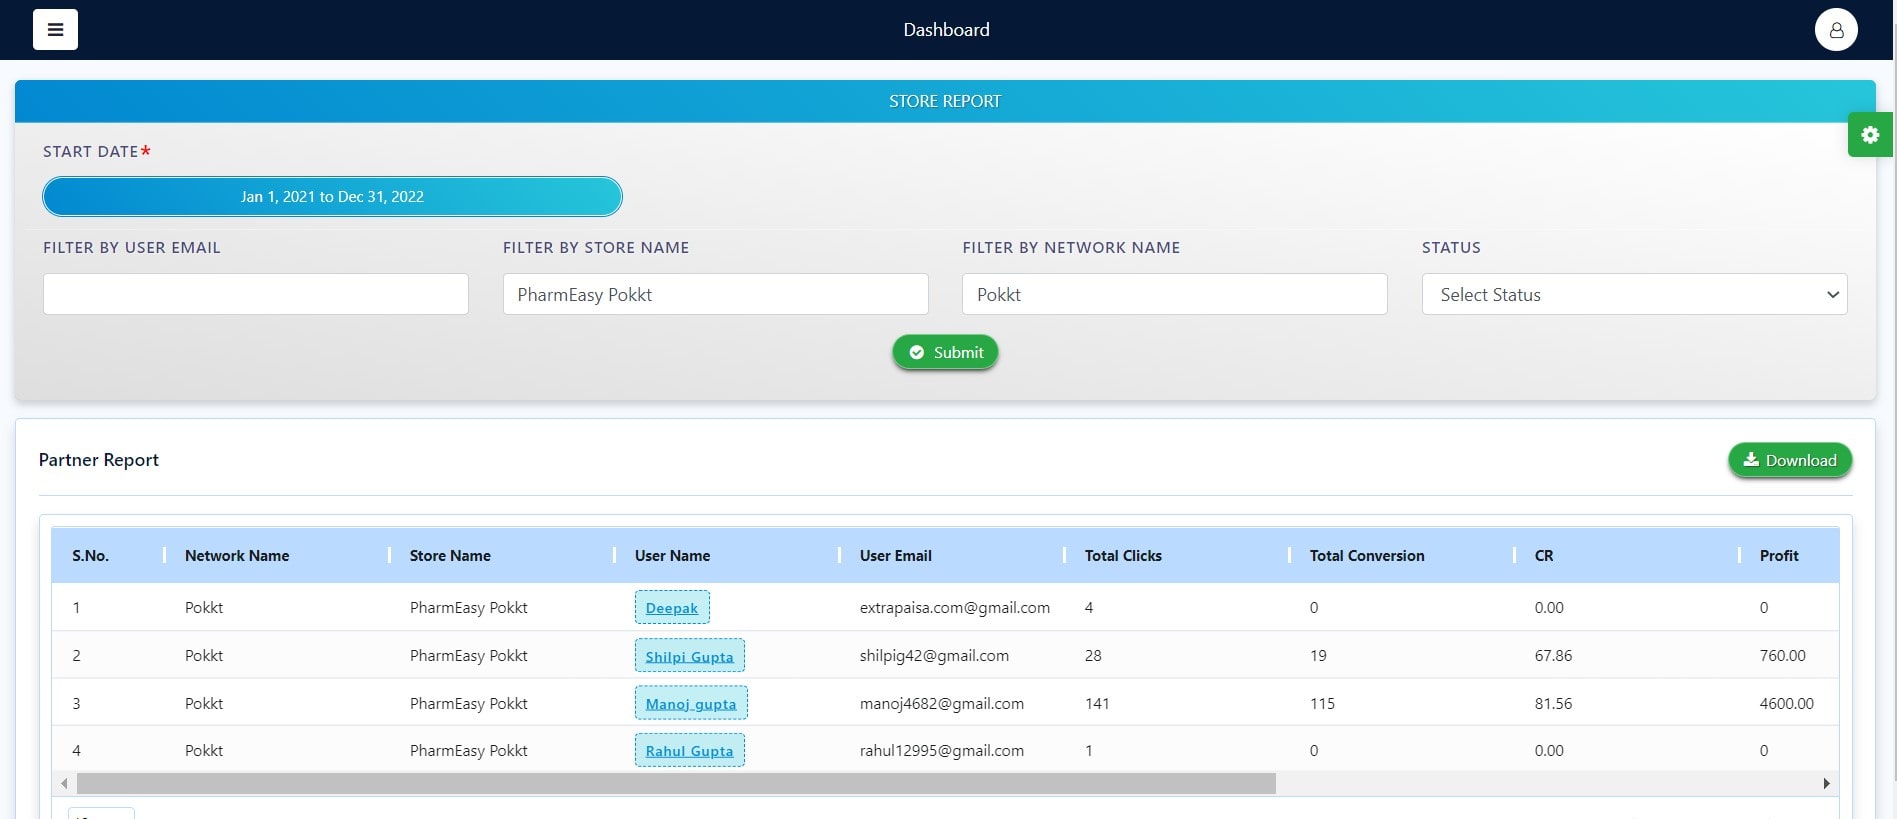Download the Partner Report
The width and height of the screenshot is (1897, 819).
click(1790, 460)
